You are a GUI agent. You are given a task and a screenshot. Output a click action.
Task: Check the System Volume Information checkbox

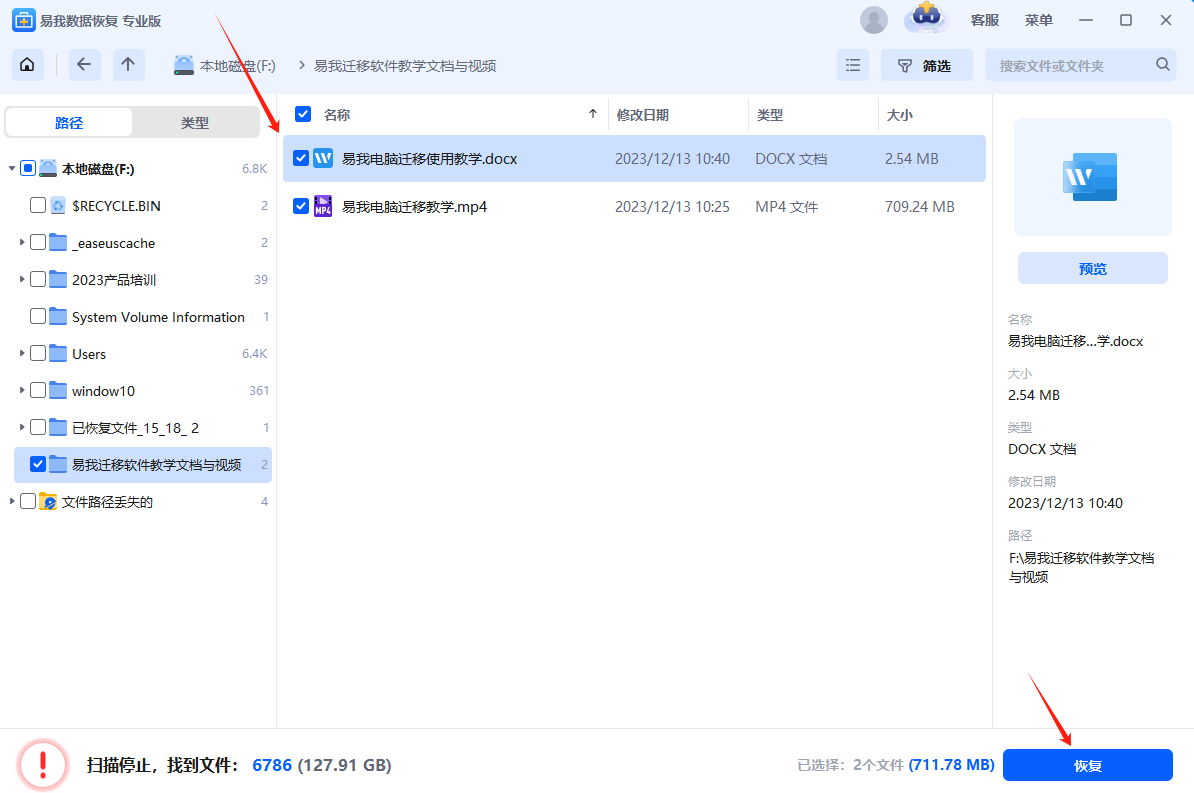tap(38, 316)
